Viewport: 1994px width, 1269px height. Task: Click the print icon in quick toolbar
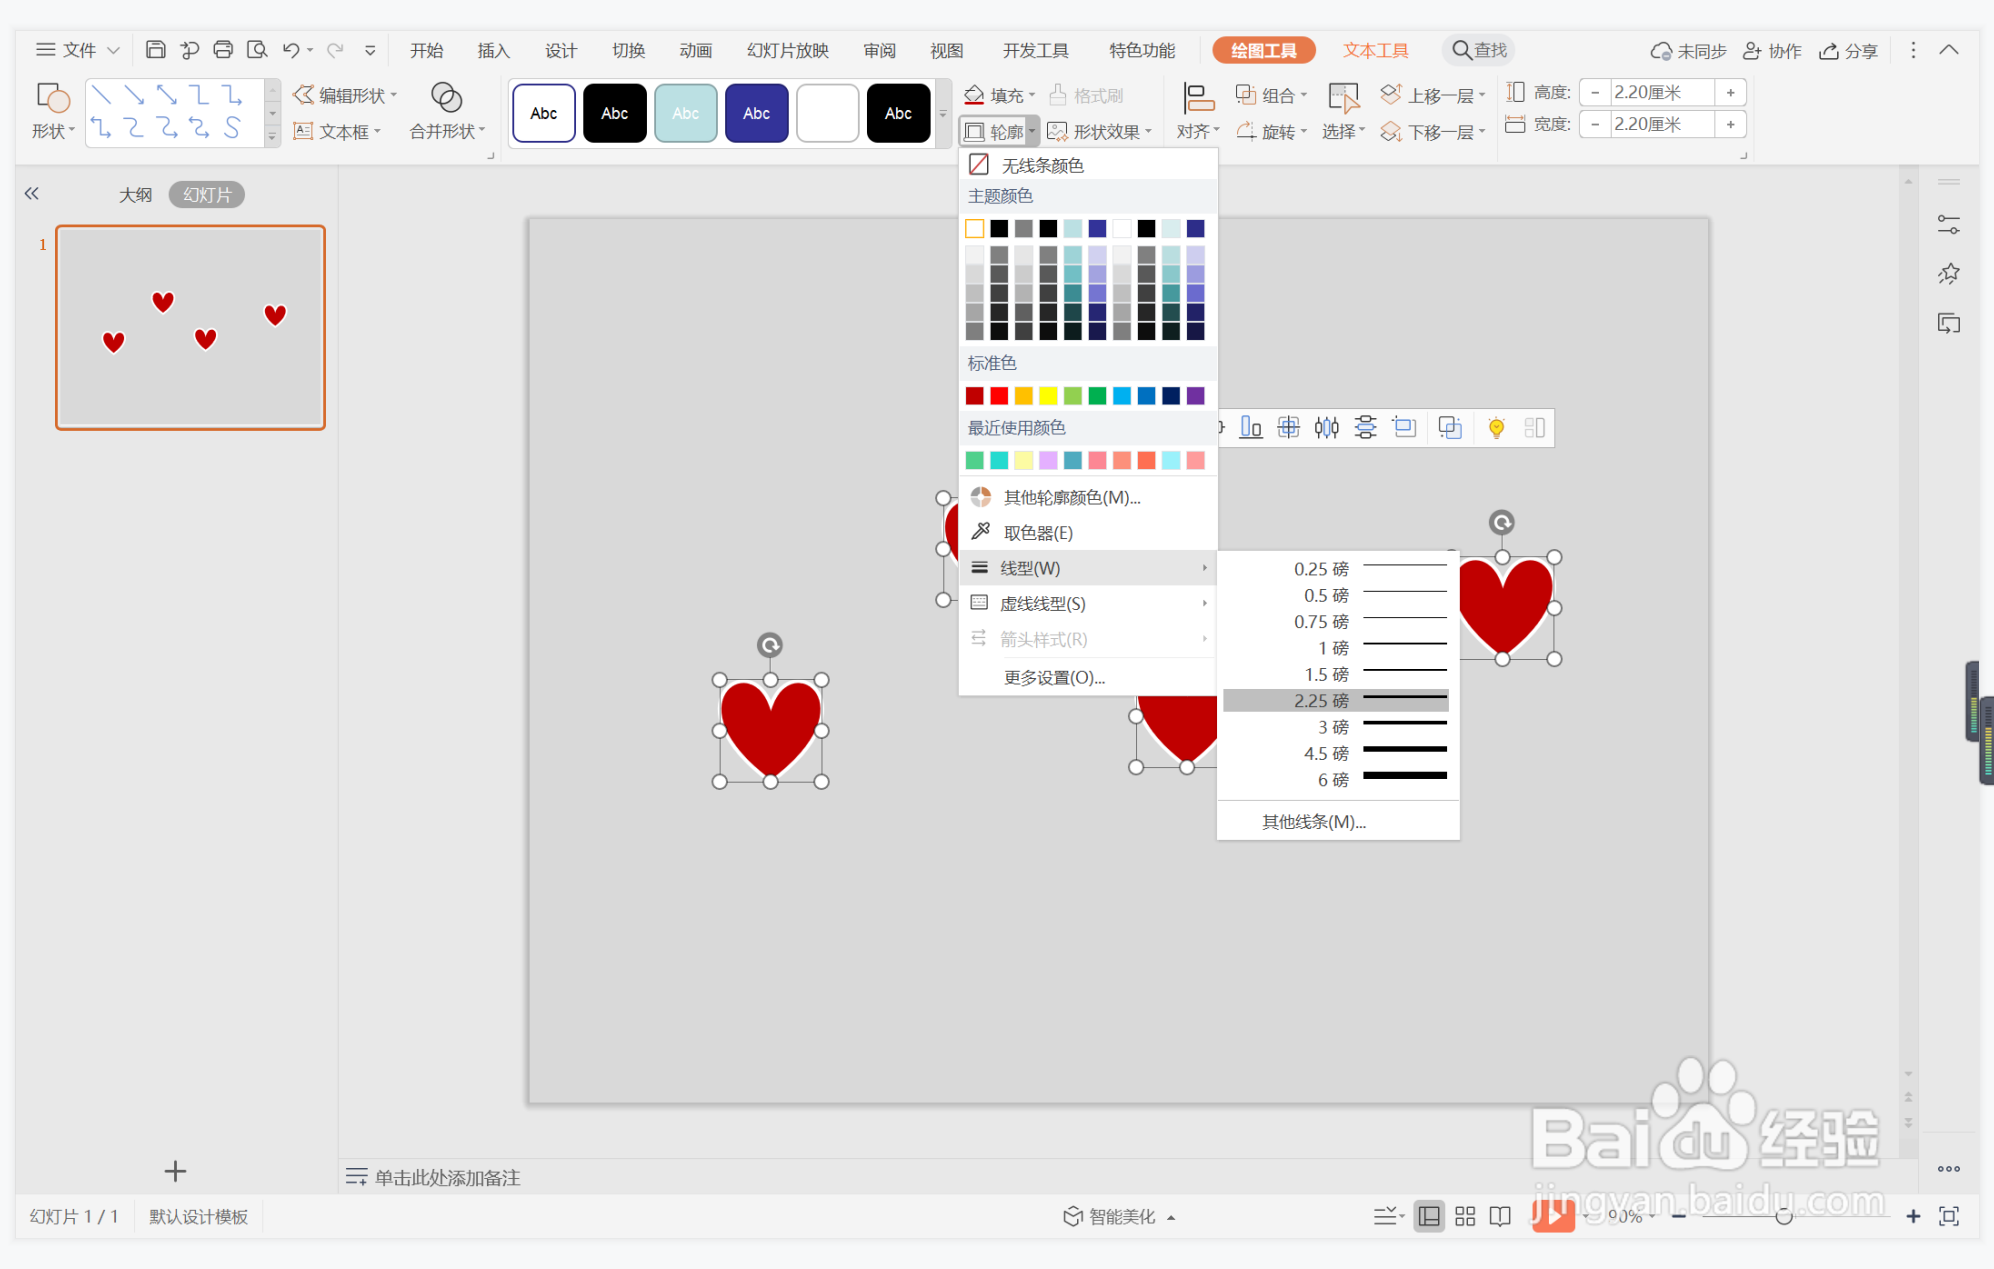pyautogui.click(x=223, y=50)
